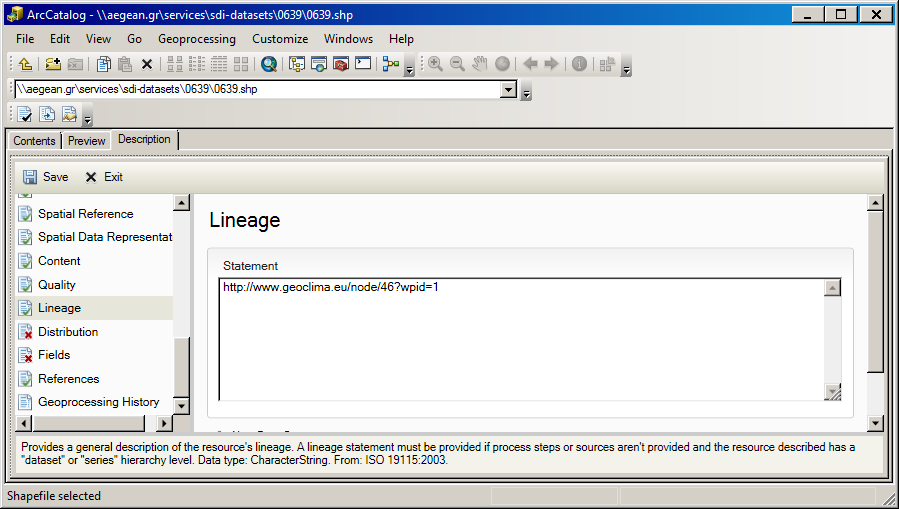Select the Identify info tool
The width and height of the screenshot is (899, 509).
(579, 64)
